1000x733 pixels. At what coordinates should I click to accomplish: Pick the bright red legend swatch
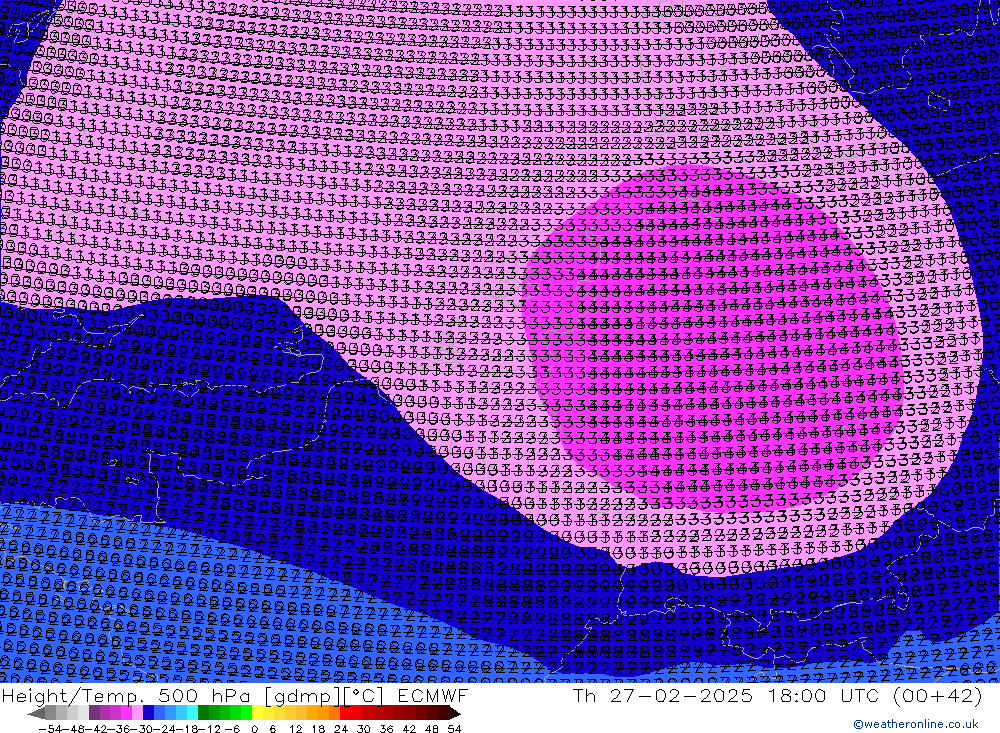click(x=345, y=713)
